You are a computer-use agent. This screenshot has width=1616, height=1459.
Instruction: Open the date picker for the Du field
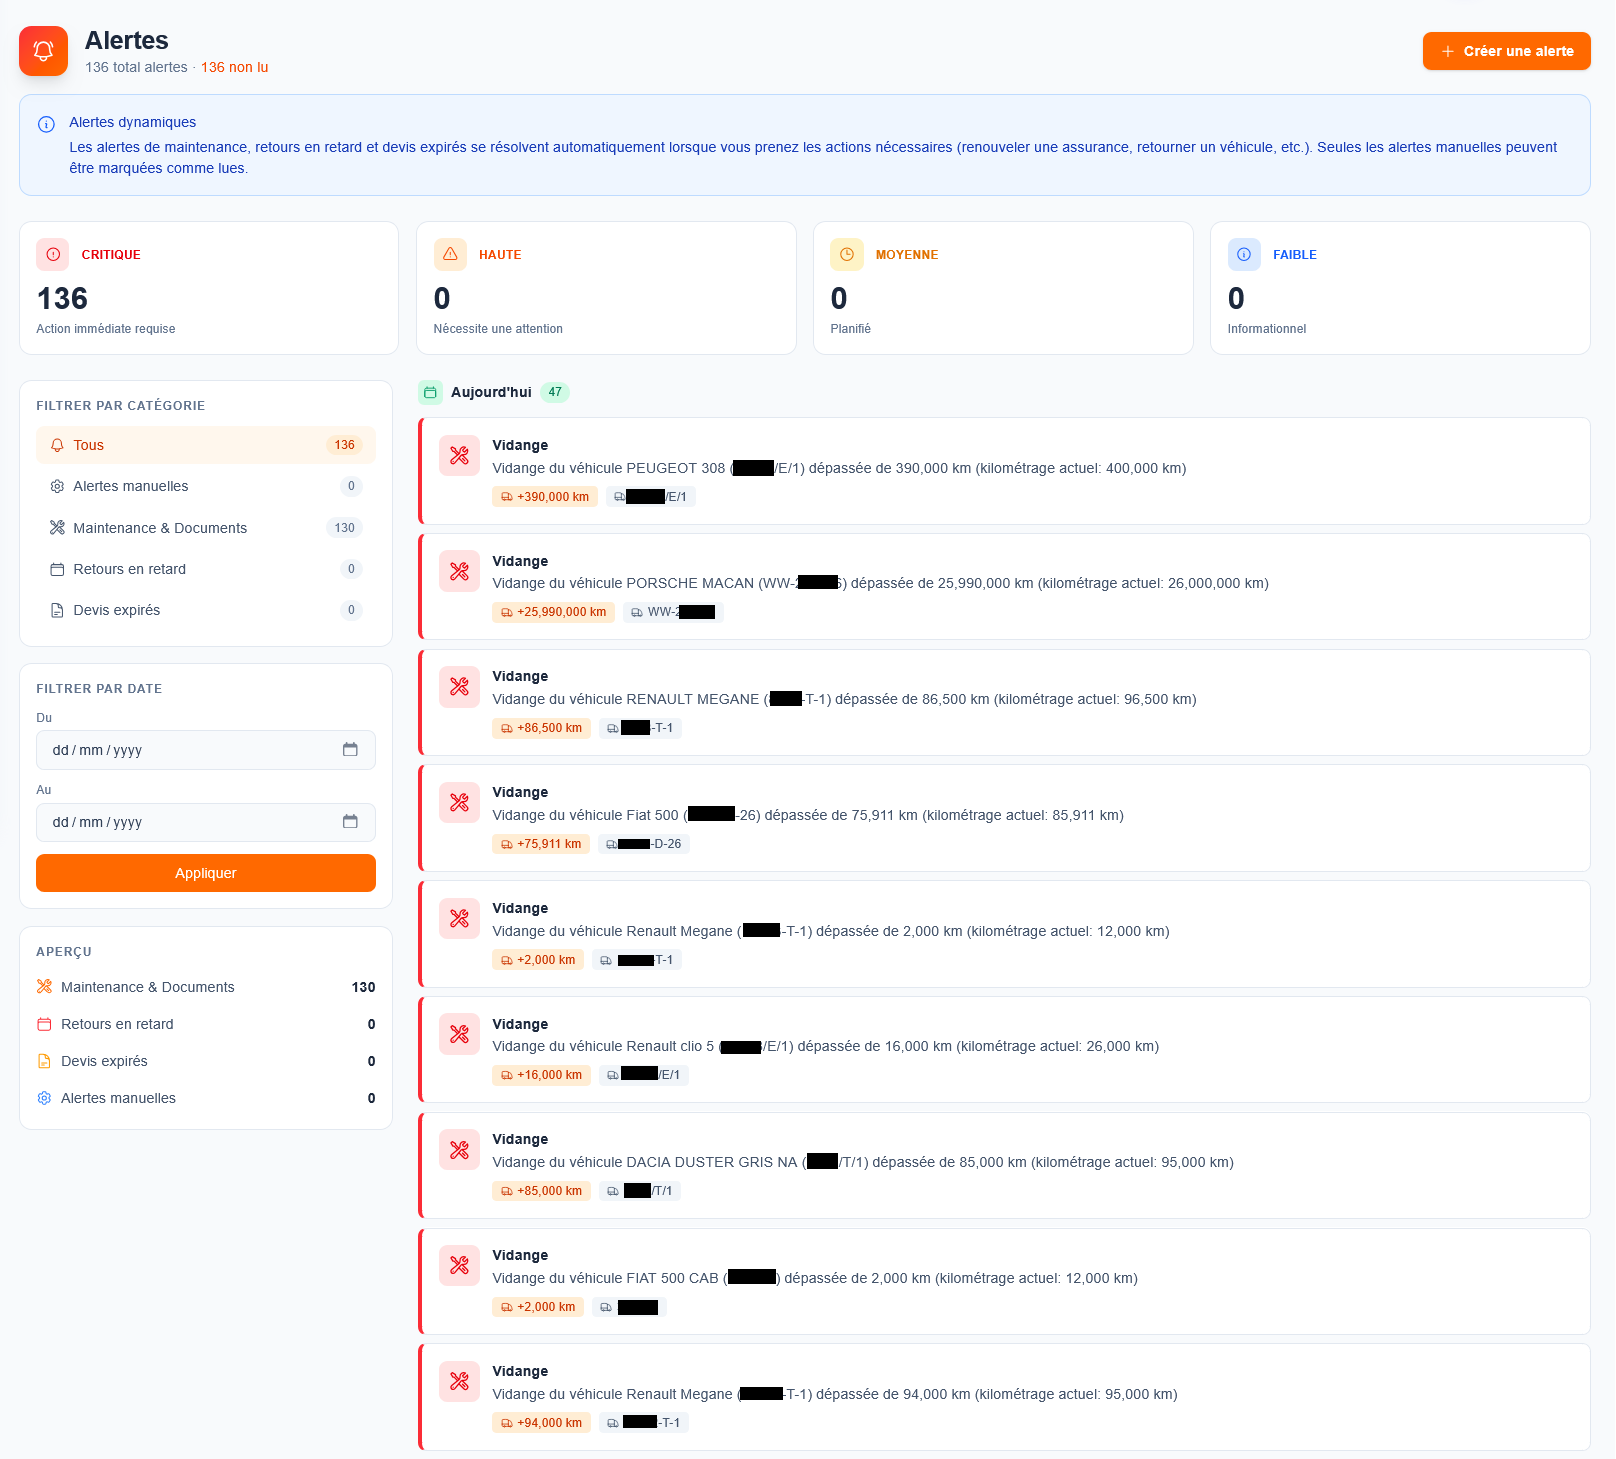[x=350, y=749]
